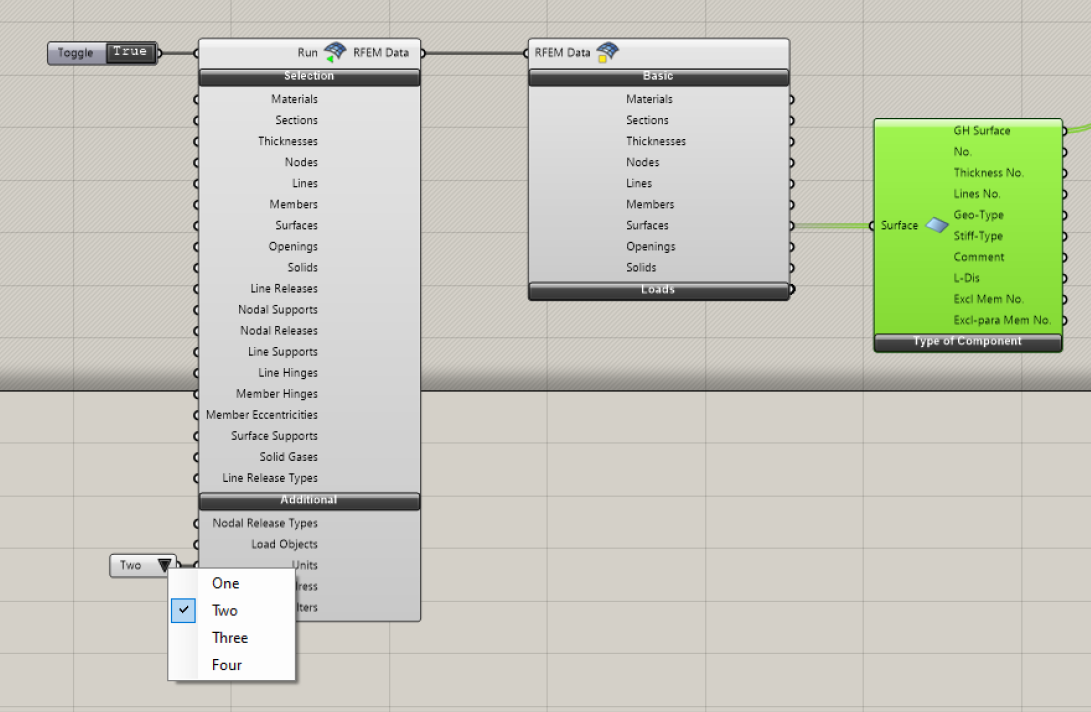The image size is (1091, 712).
Task: Choose Four from the dropdown list
Action: tap(227, 665)
